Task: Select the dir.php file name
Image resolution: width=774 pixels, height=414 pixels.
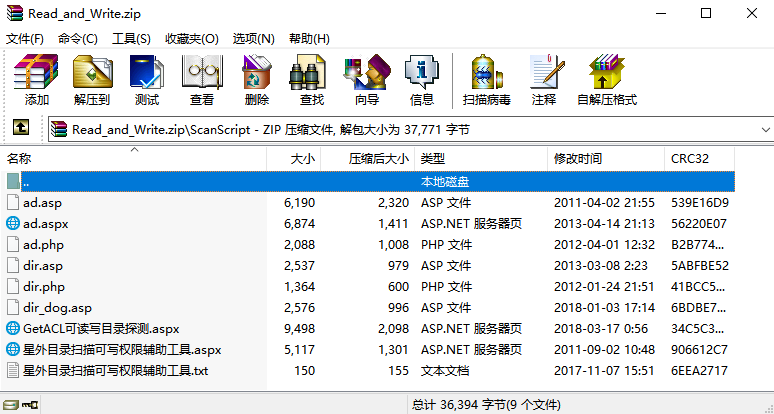Action: point(44,287)
